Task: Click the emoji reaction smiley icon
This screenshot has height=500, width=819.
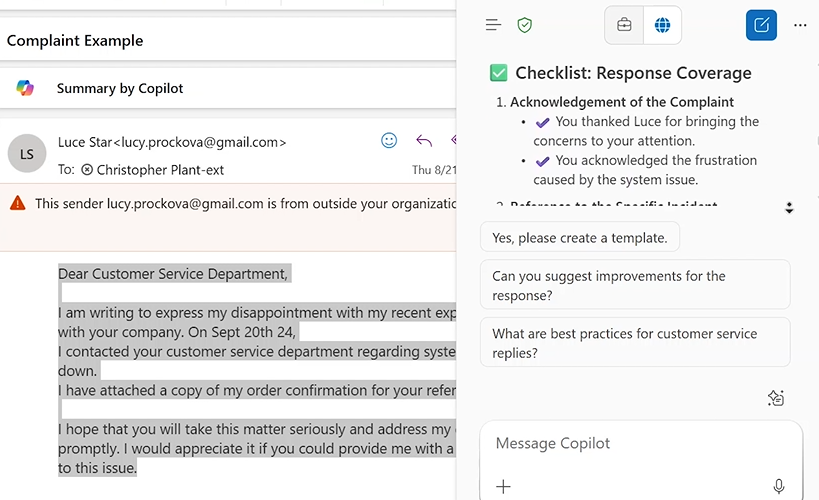Action: coord(389,141)
